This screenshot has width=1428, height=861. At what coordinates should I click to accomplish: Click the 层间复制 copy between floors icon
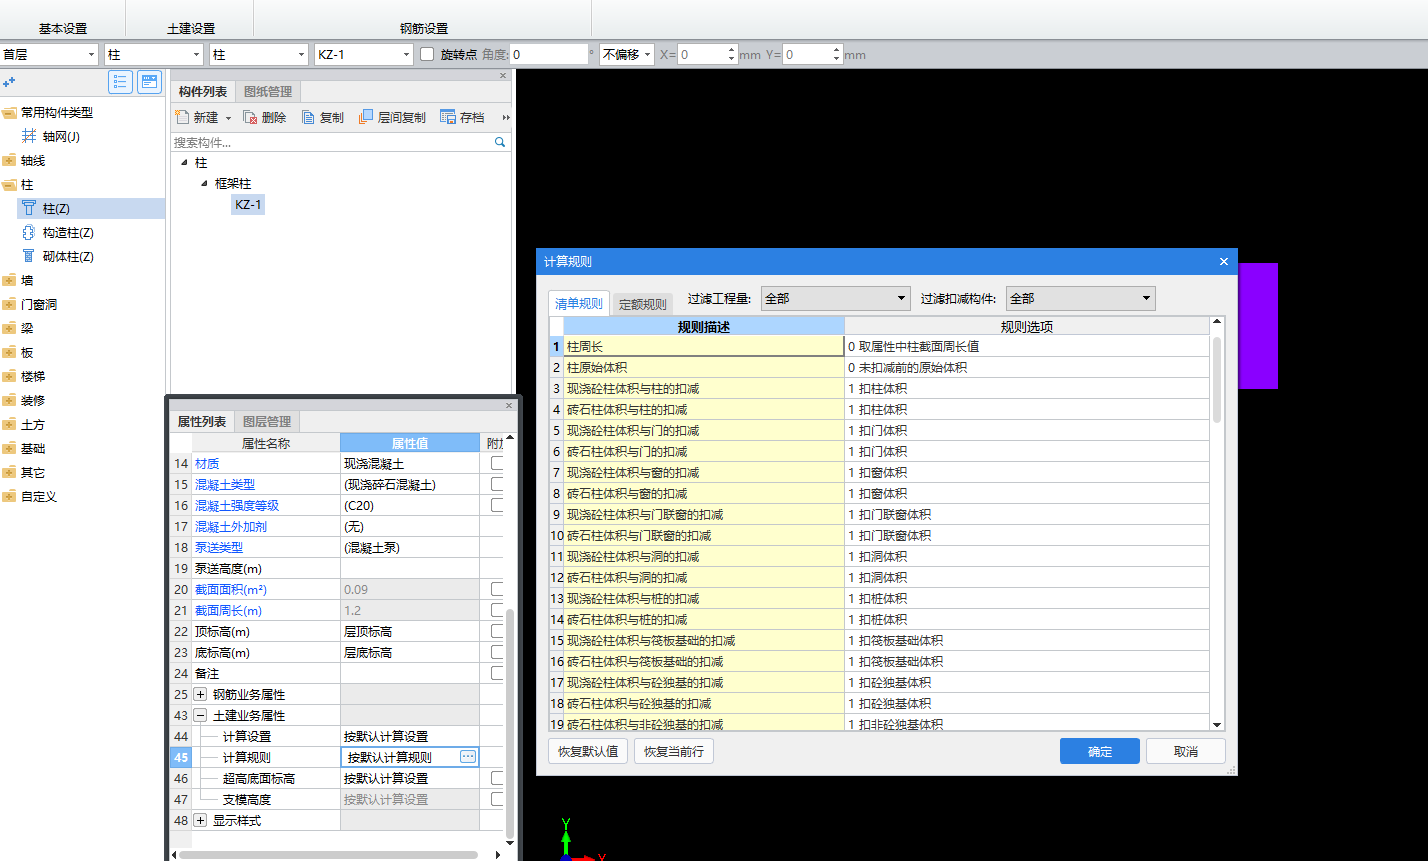click(366, 117)
